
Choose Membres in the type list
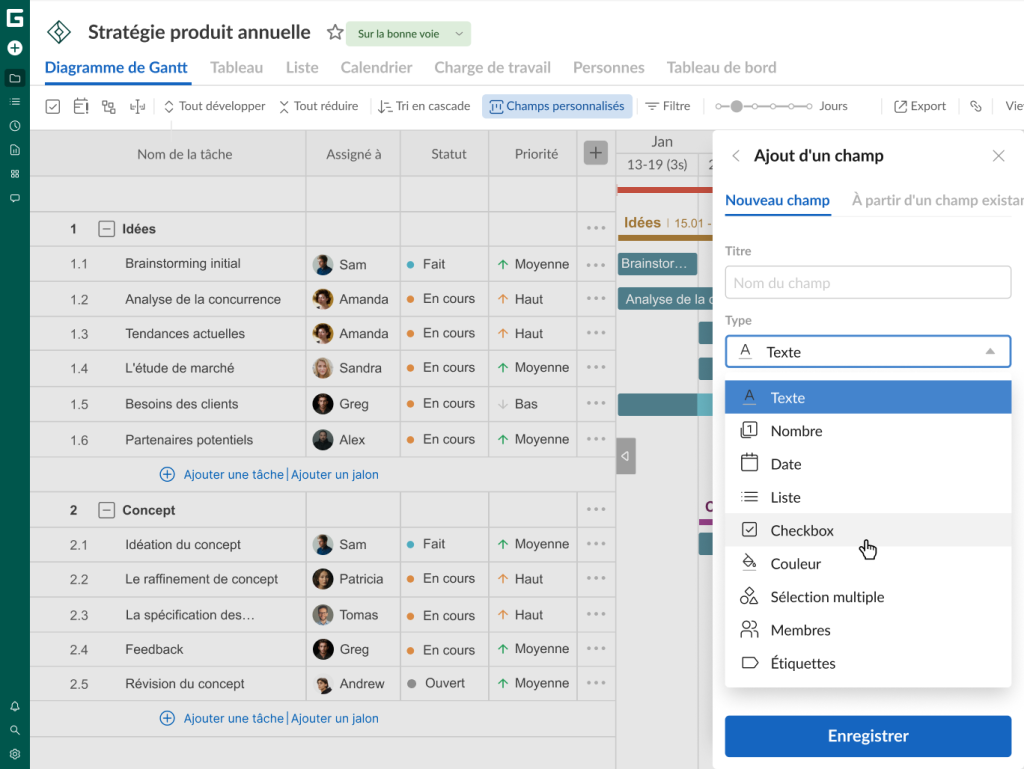point(868,630)
